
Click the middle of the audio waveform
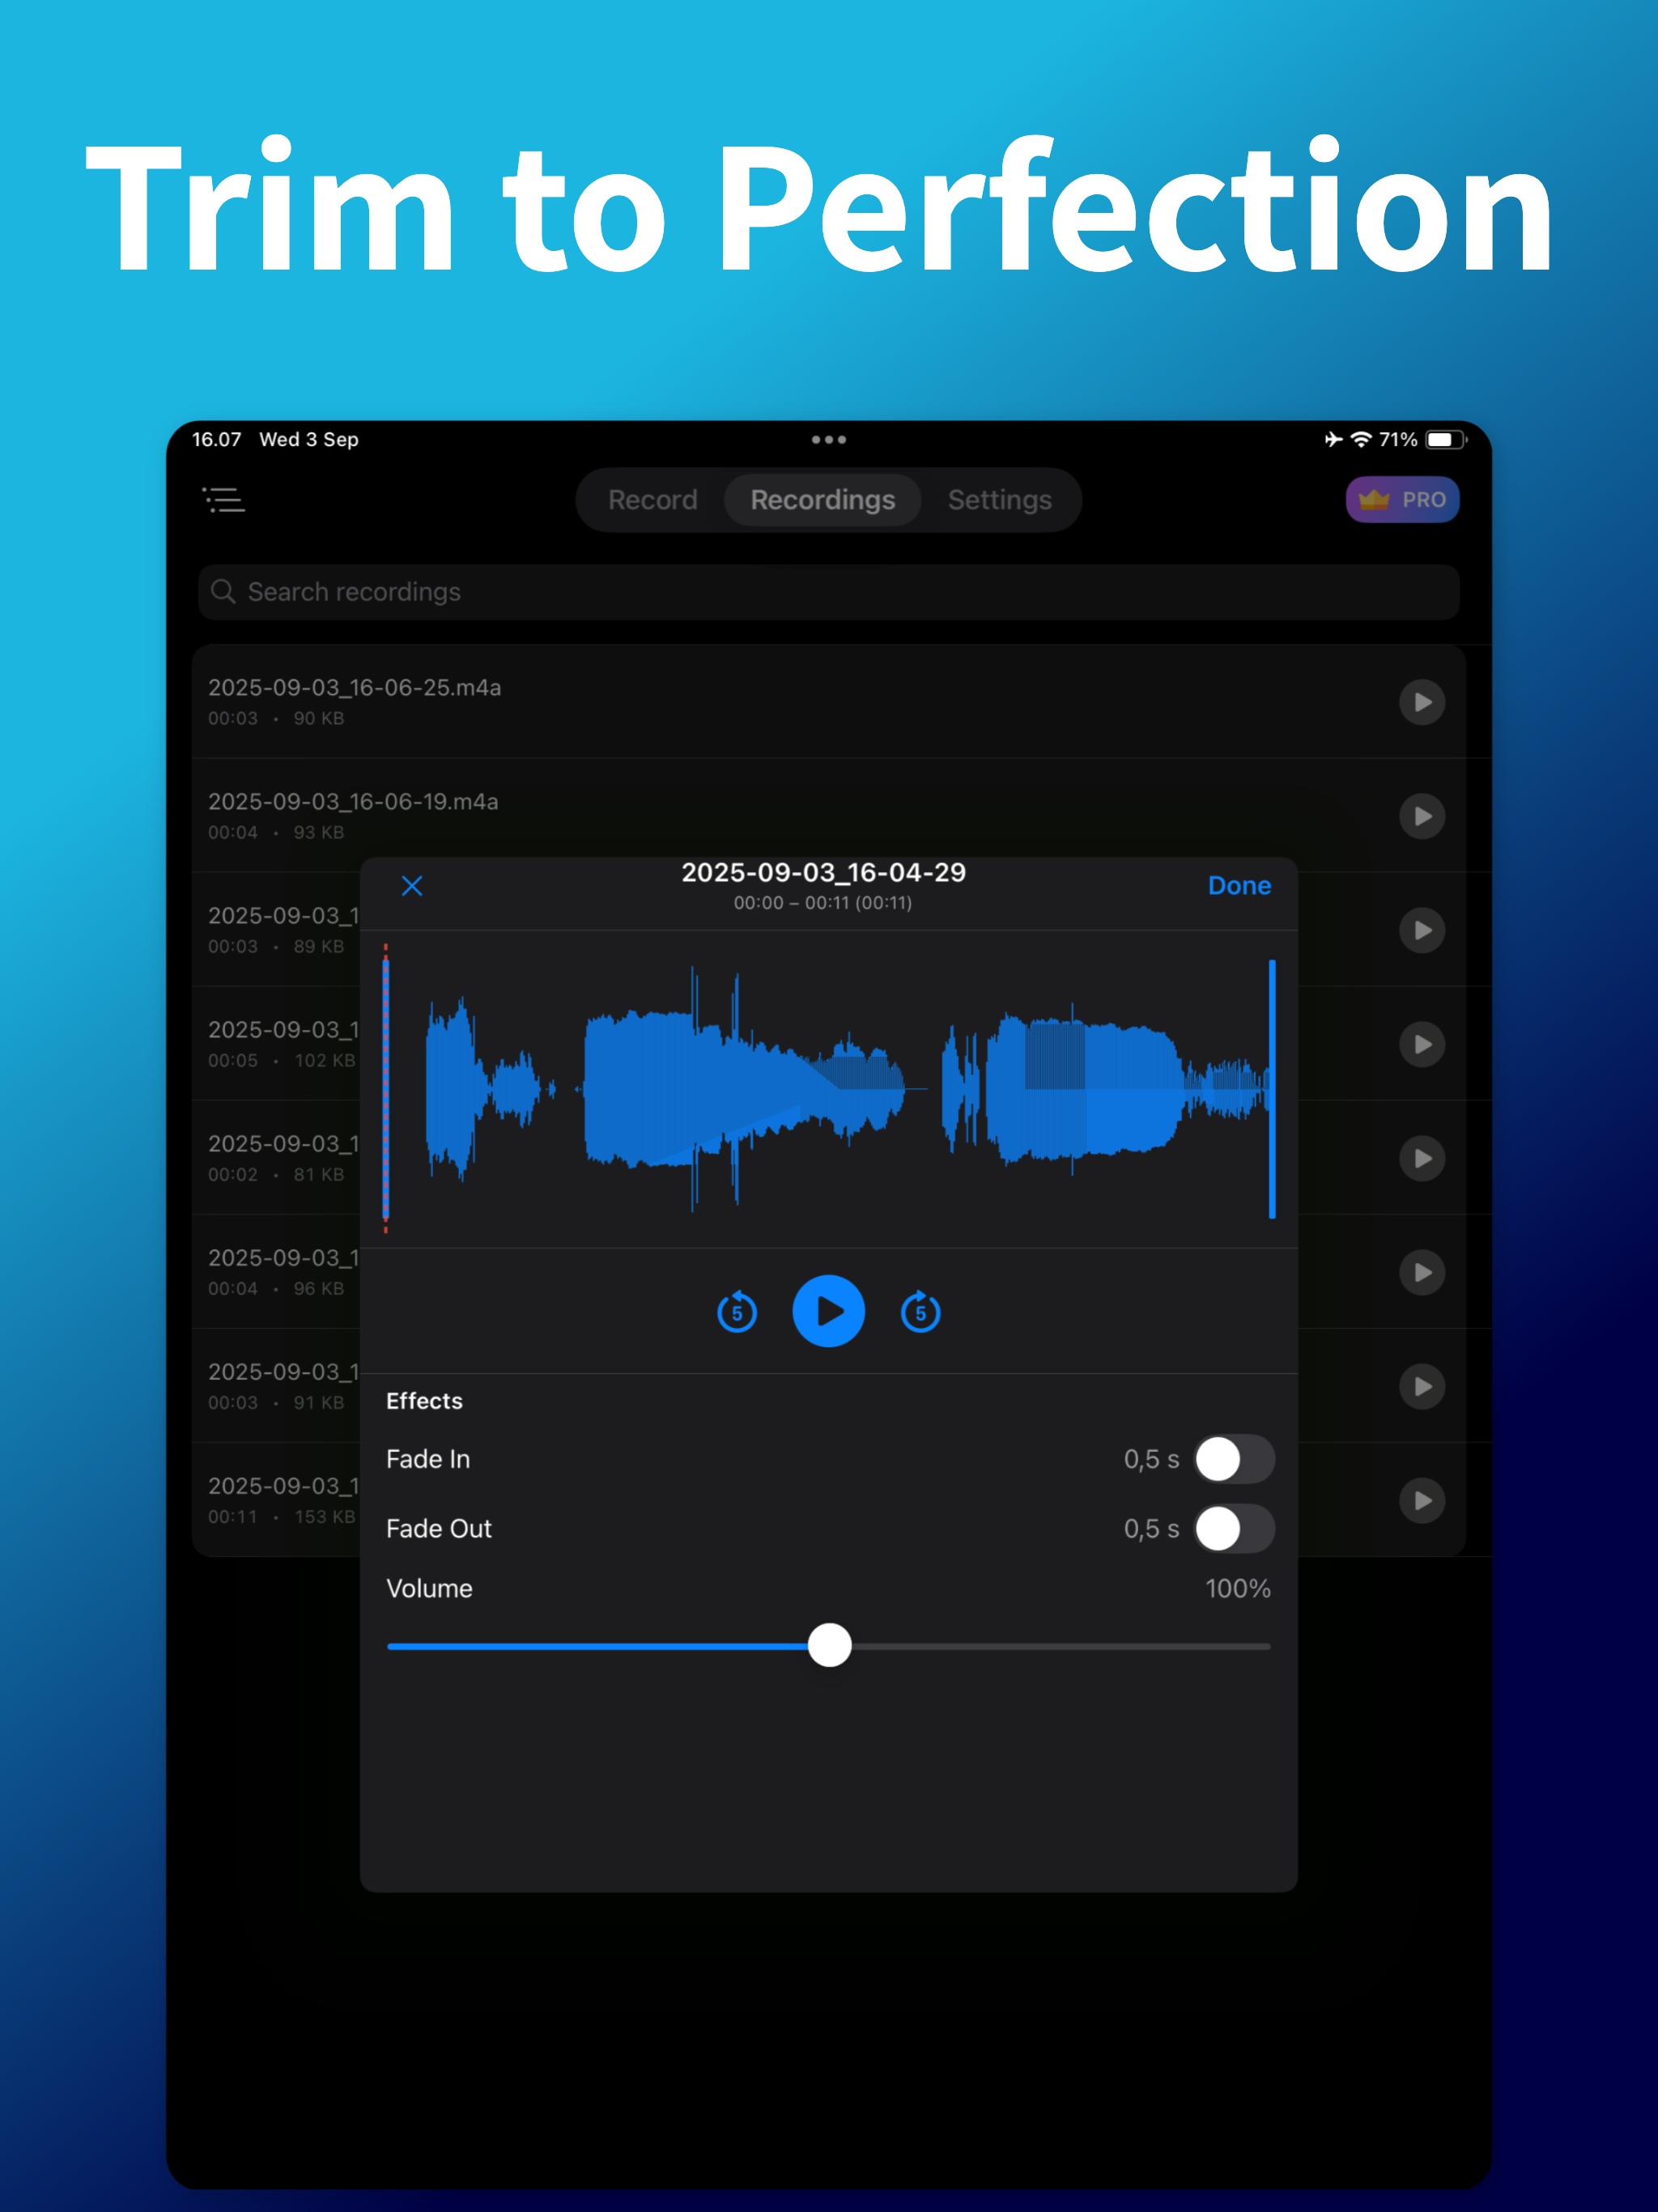(829, 1089)
